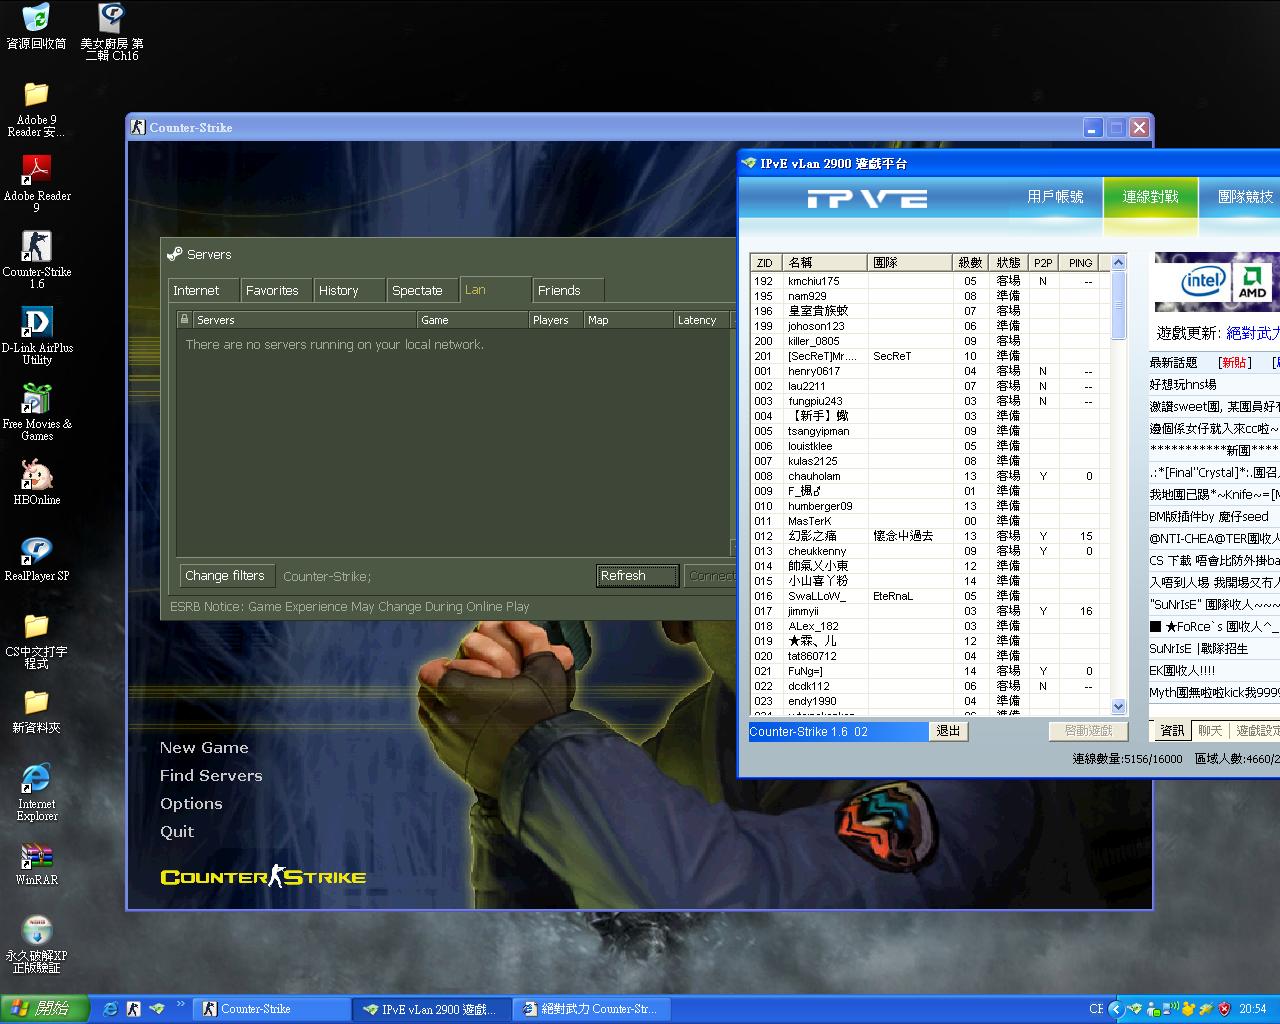
Task: Open the Free Movies & Games icon
Action: click(x=37, y=400)
